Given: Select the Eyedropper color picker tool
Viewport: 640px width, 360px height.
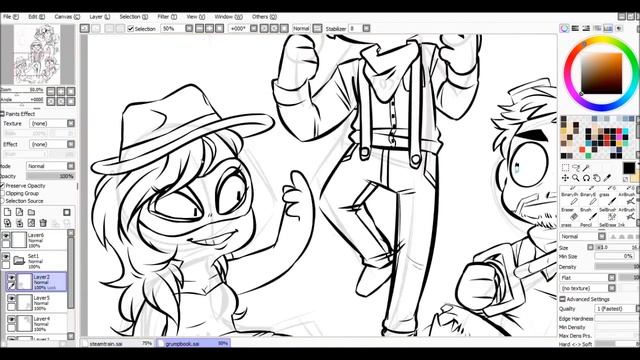Looking at the screenshot, I should tap(607, 178).
